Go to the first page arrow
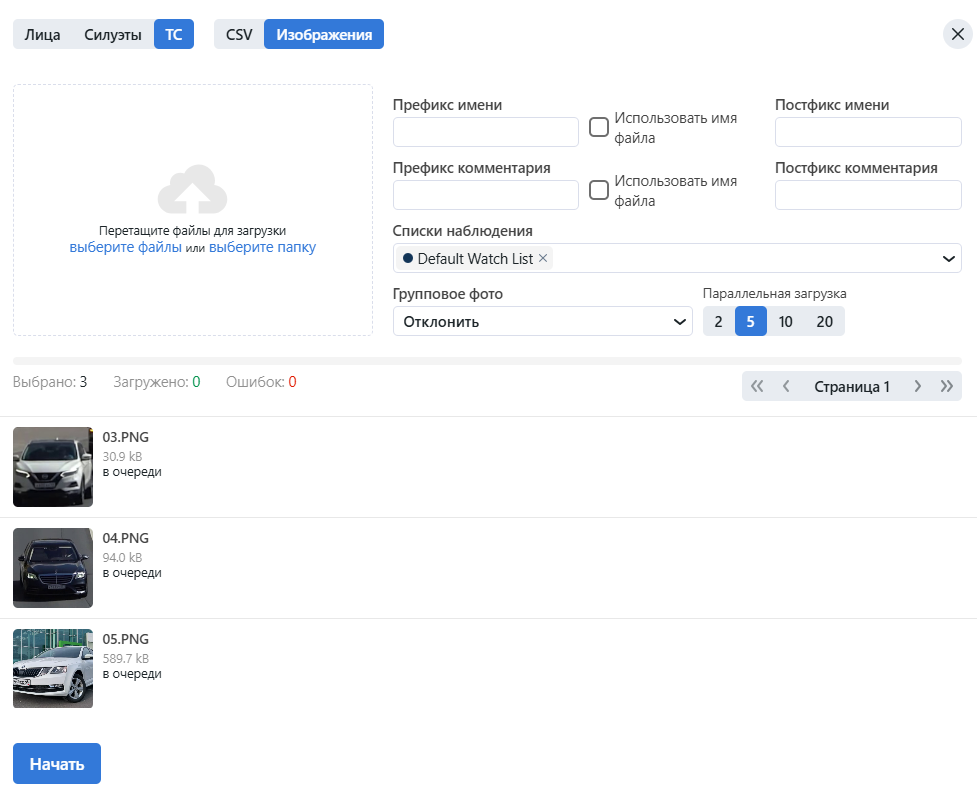This screenshot has width=977, height=791. pos(757,387)
